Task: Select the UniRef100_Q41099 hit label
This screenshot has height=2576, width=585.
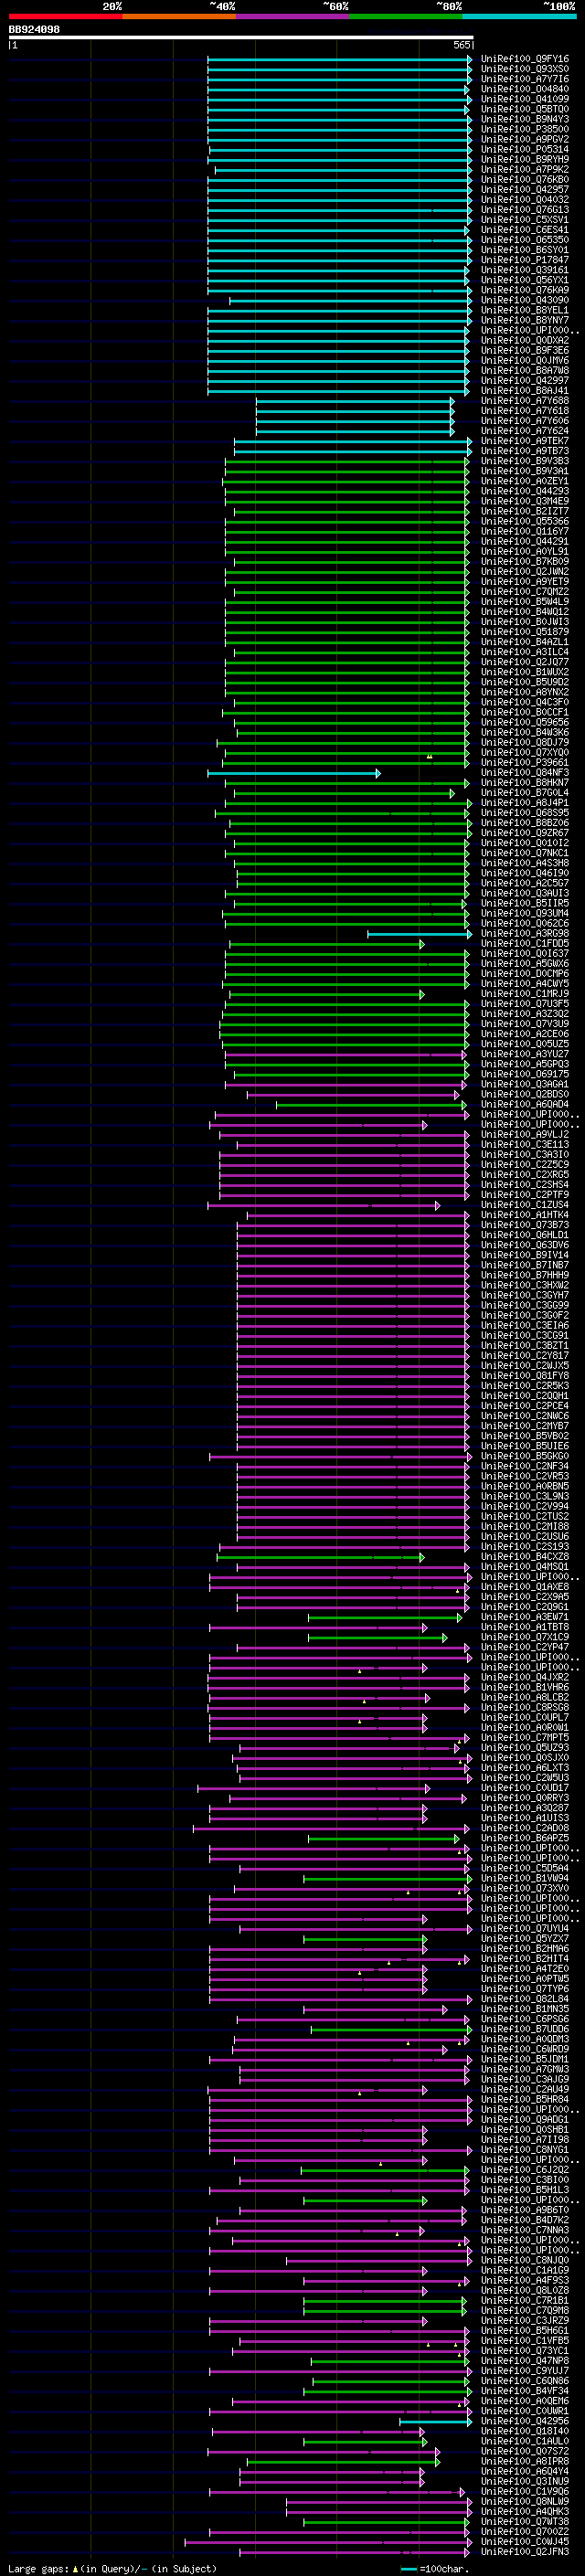Action: [x=525, y=99]
